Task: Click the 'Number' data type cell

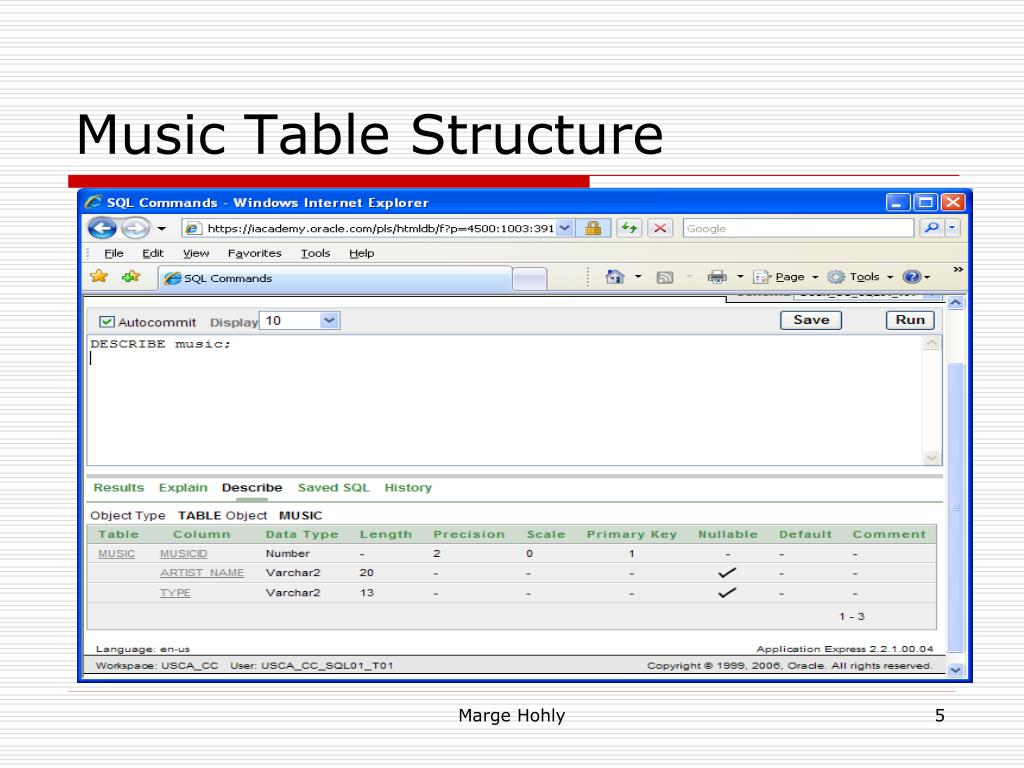Action: pyautogui.click(x=287, y=554)
